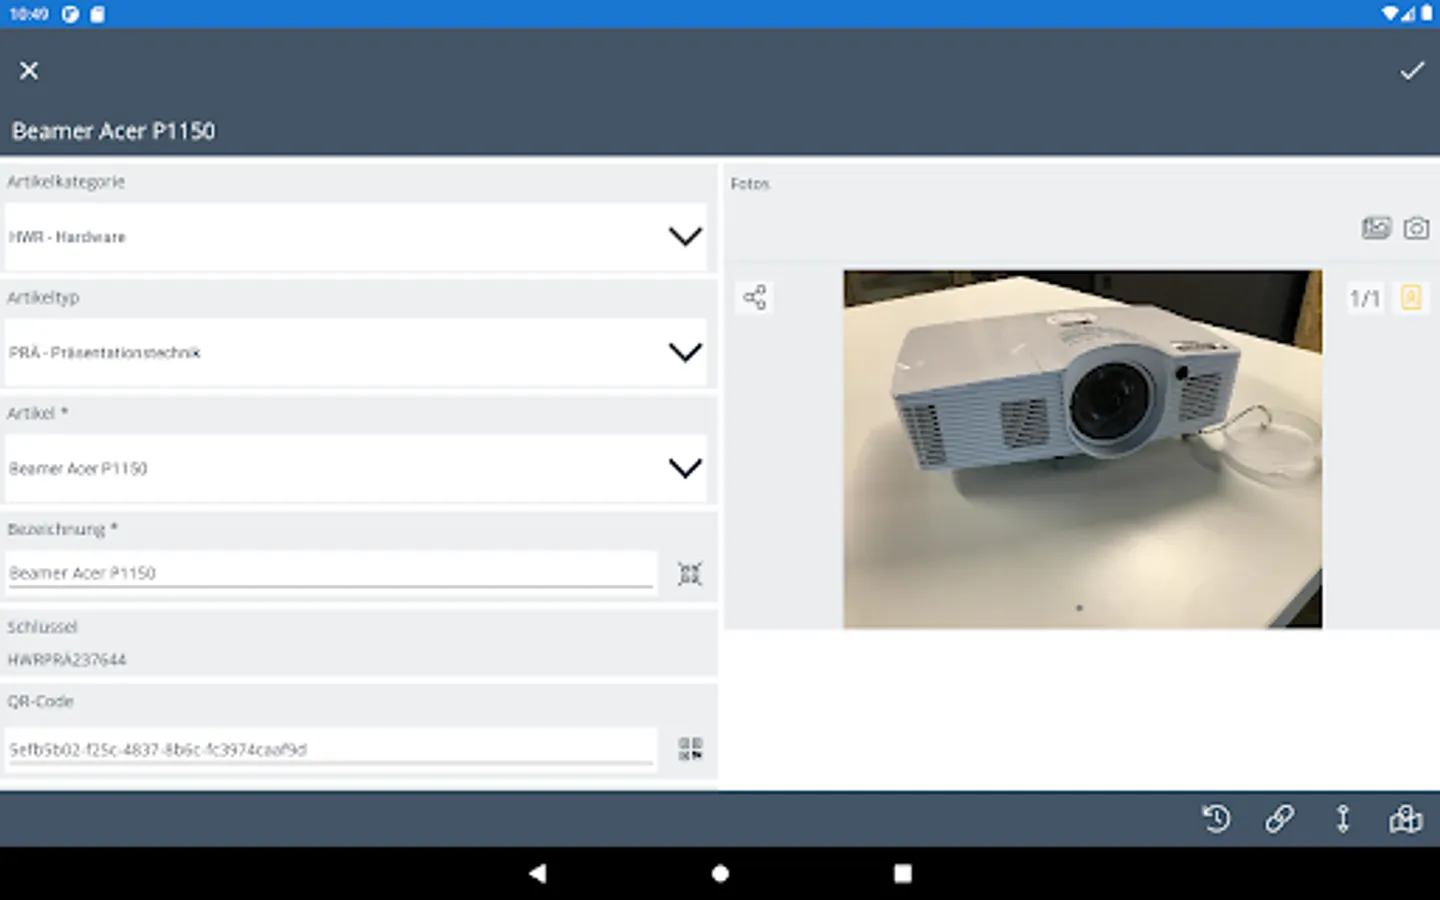Take a new photo with the camera icon
The width and height of the screenshot is (1440, 900).
pyautogui.click(x=1416, y=228)
